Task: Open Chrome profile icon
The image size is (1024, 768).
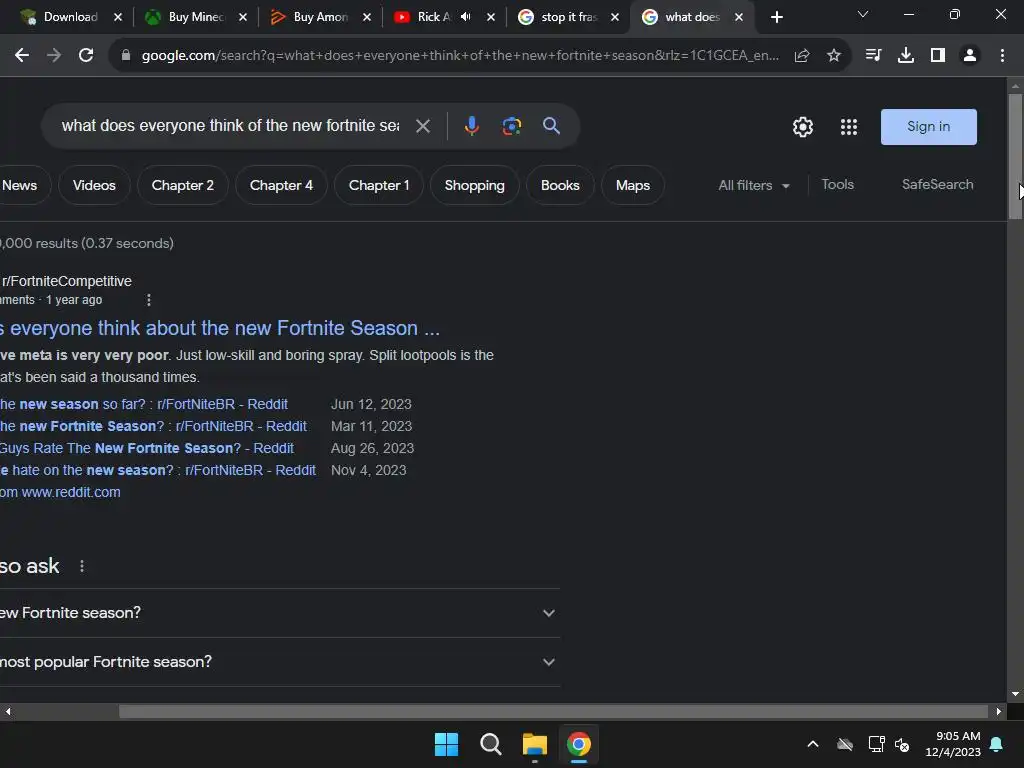Action: tap(970, 56)
